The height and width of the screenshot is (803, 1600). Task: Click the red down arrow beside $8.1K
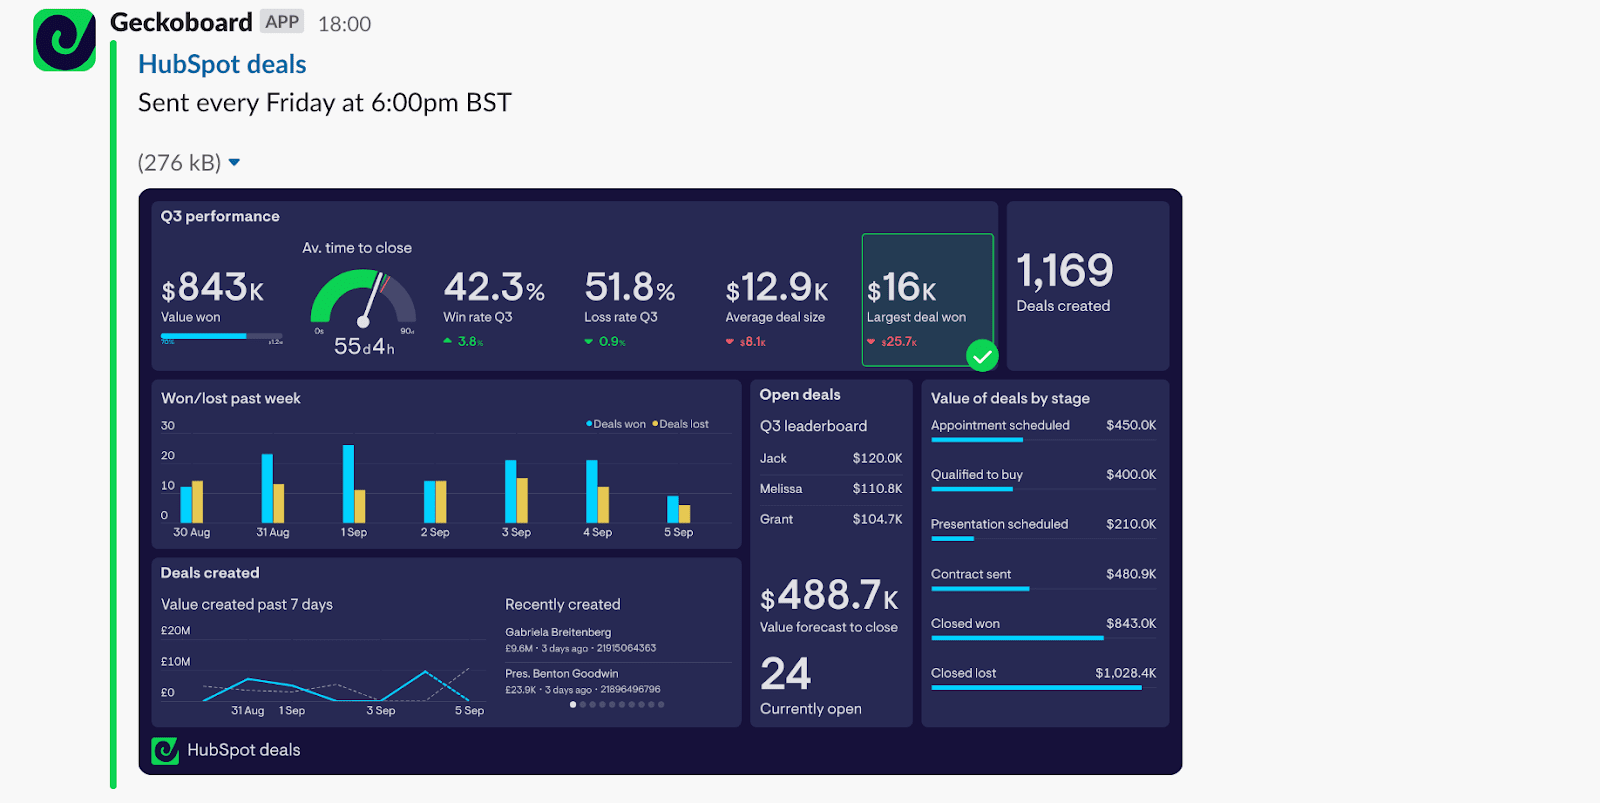tap(730, 342)
